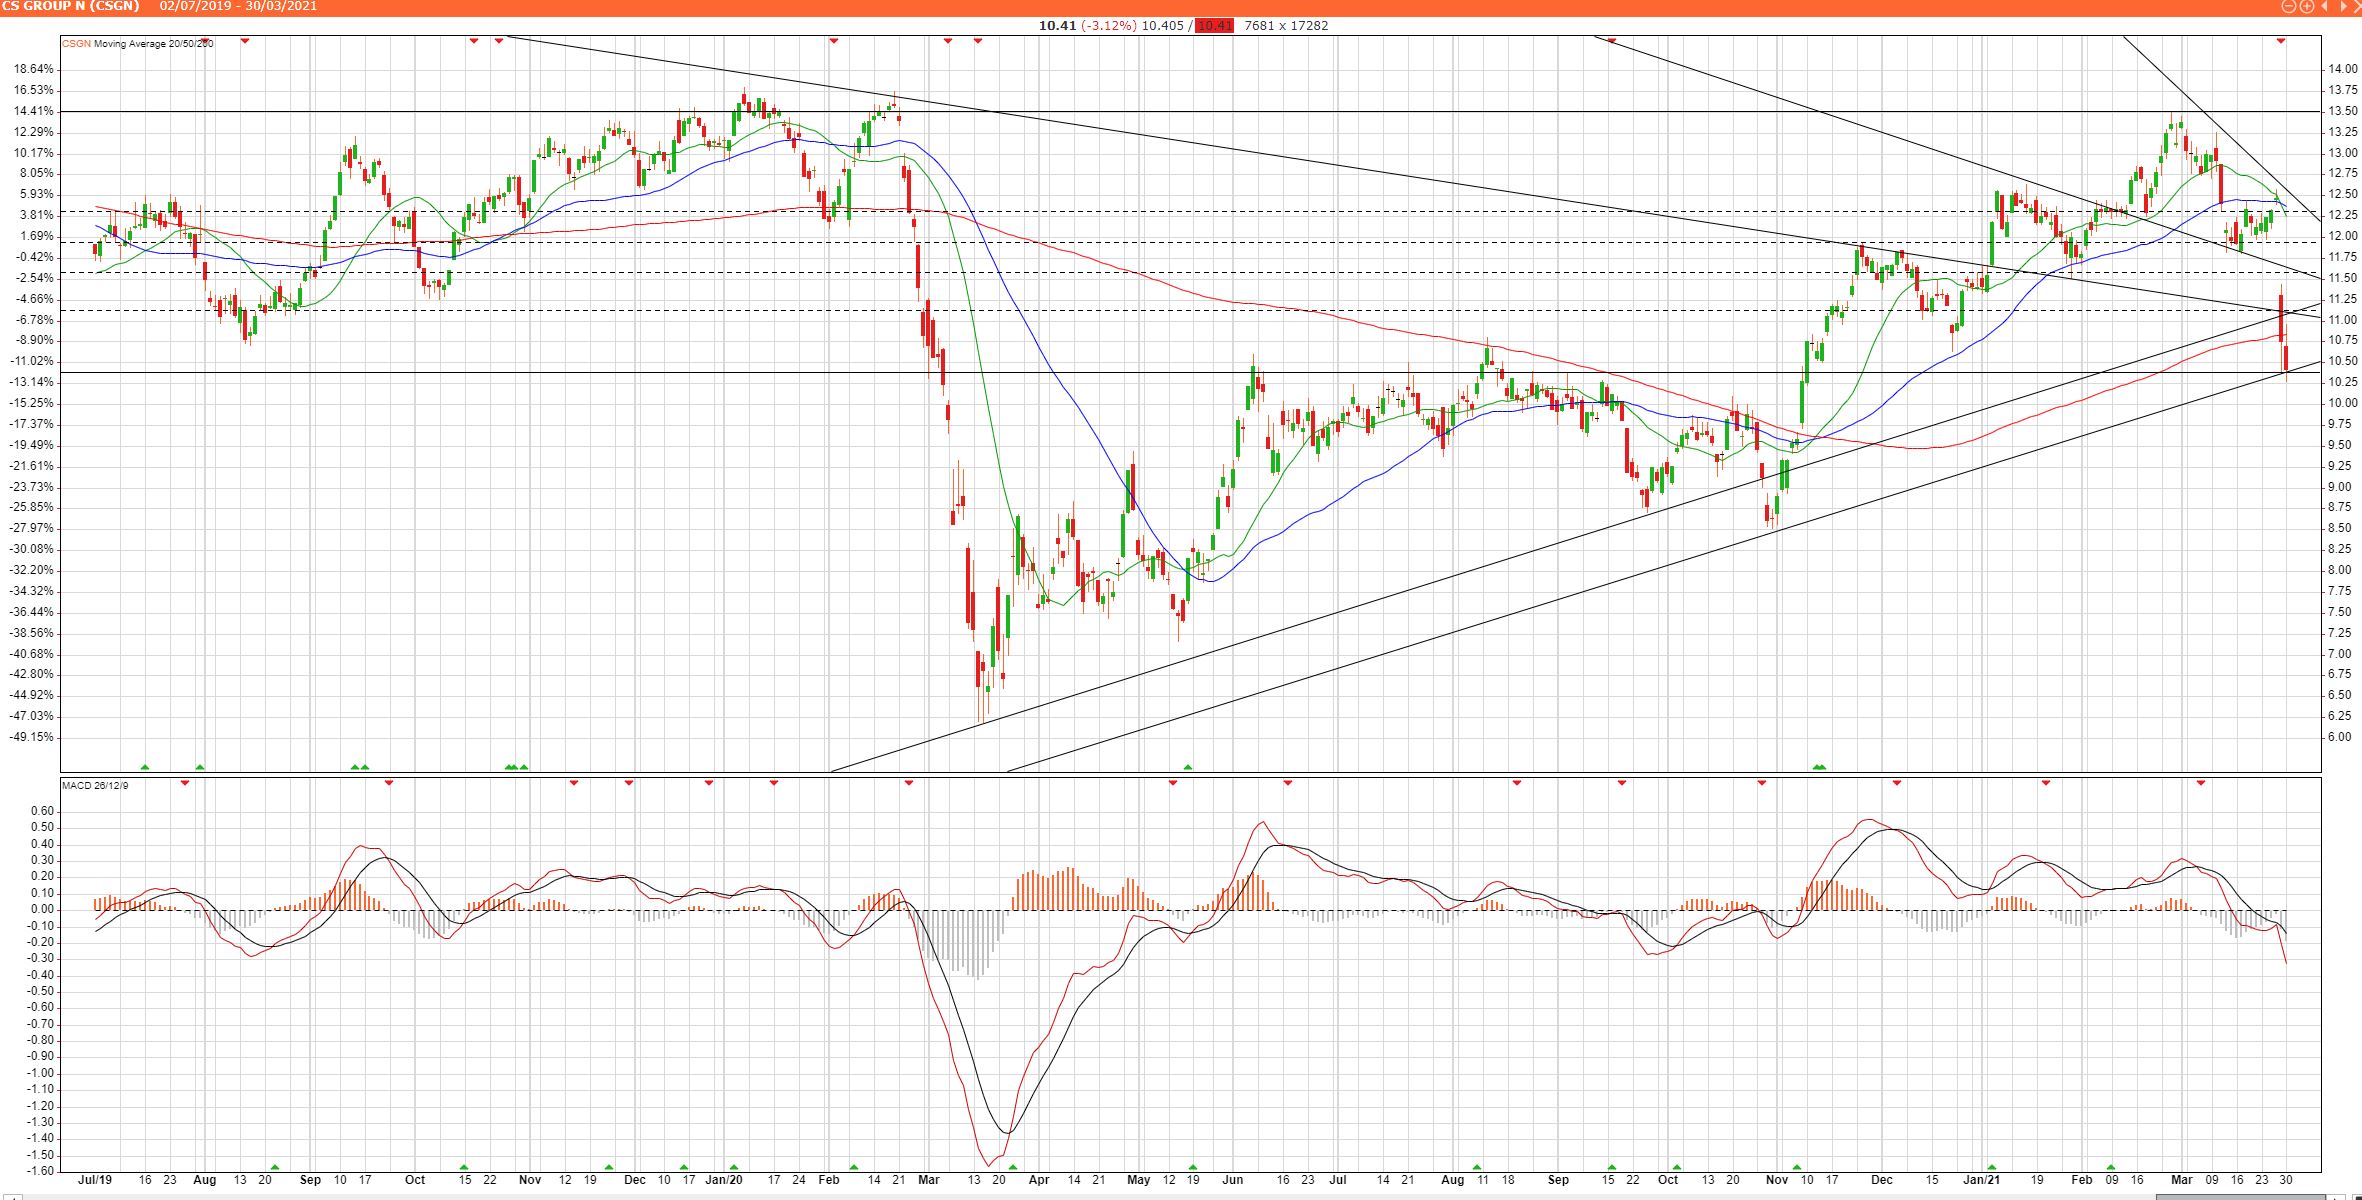
Task: Click leftmost green marker at price chart bottom
Action: click(x=145, y=767)
